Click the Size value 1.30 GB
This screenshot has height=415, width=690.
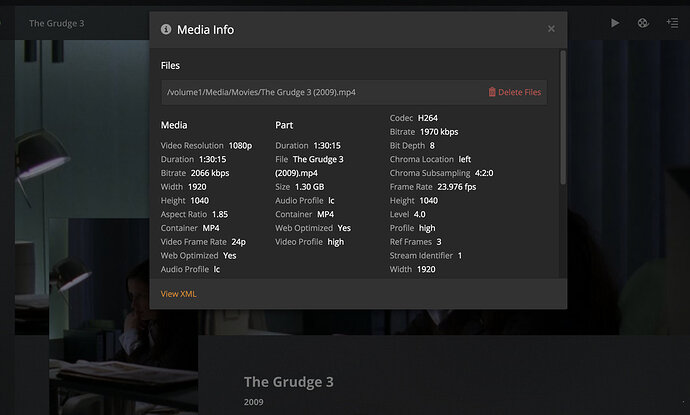(x=309, y=187)
